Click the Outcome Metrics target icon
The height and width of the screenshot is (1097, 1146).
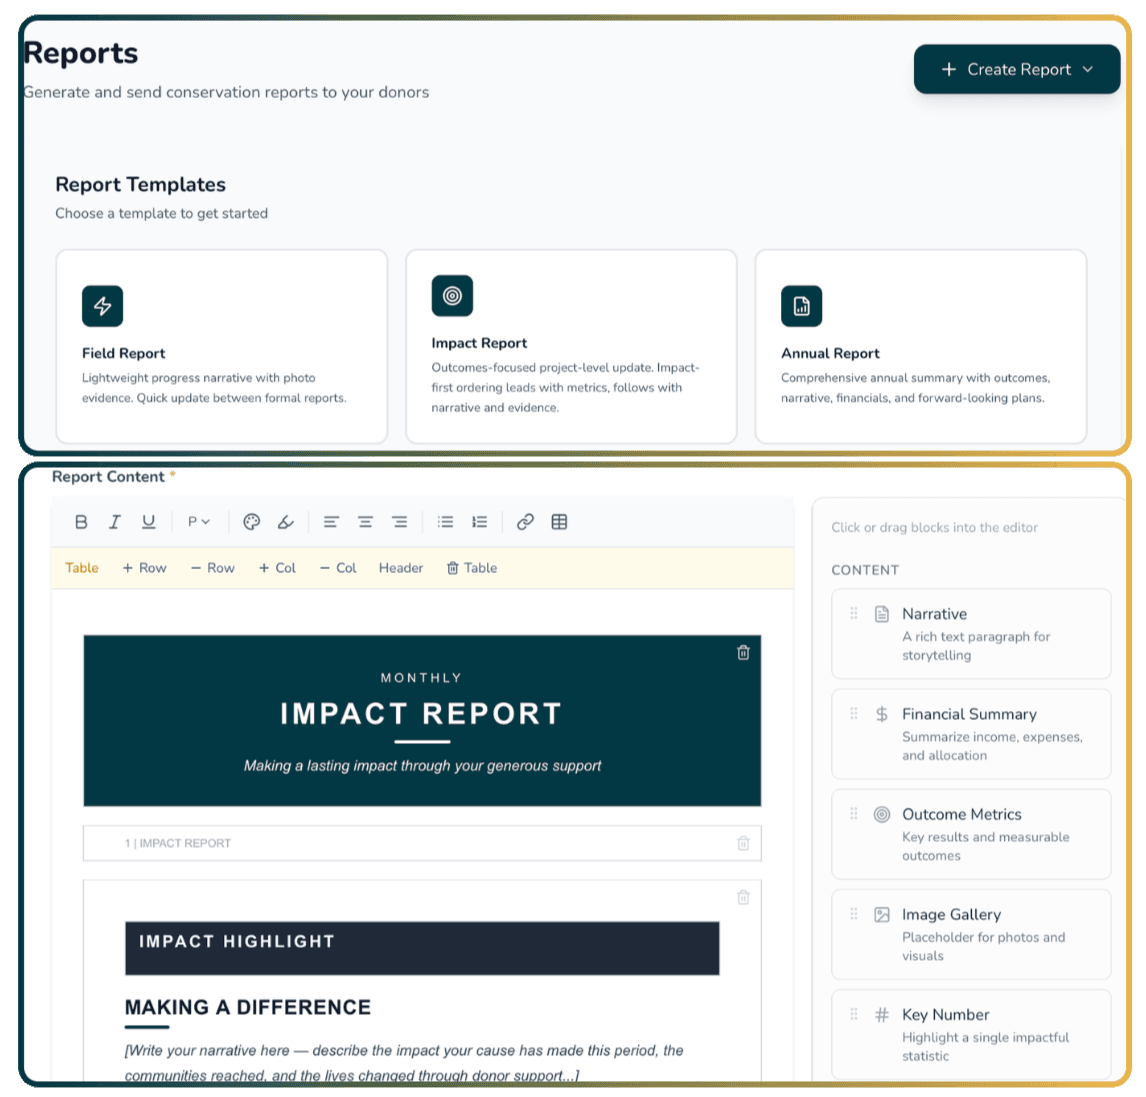[882, 814]
